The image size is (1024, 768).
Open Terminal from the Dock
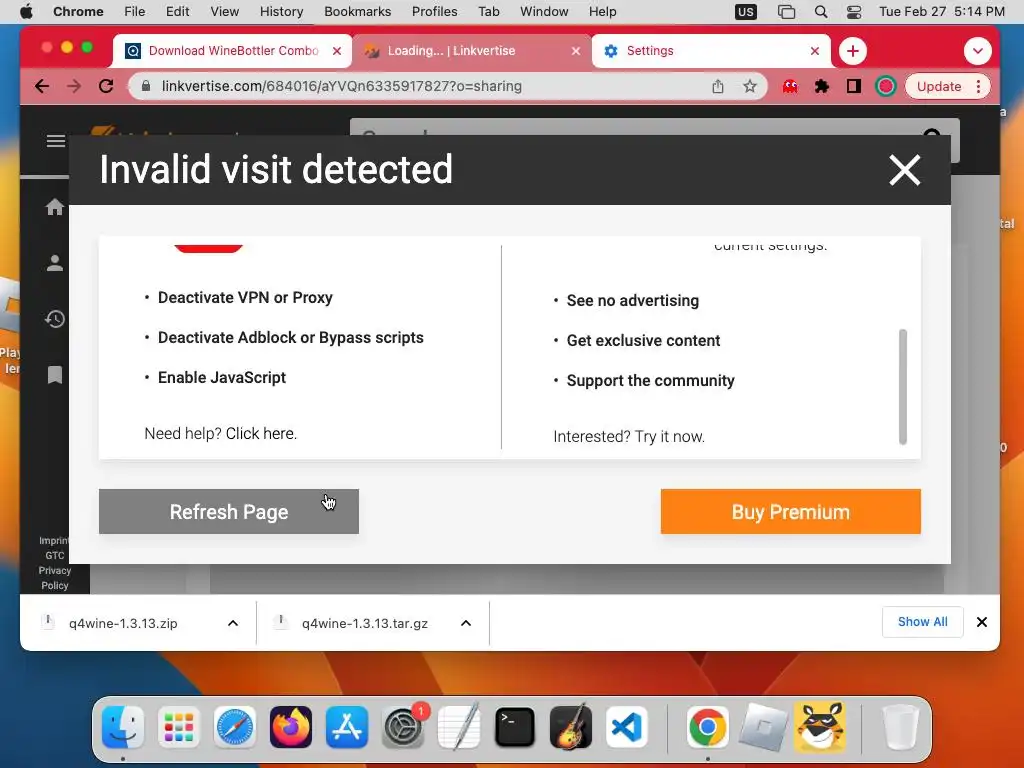pos(515,727)
